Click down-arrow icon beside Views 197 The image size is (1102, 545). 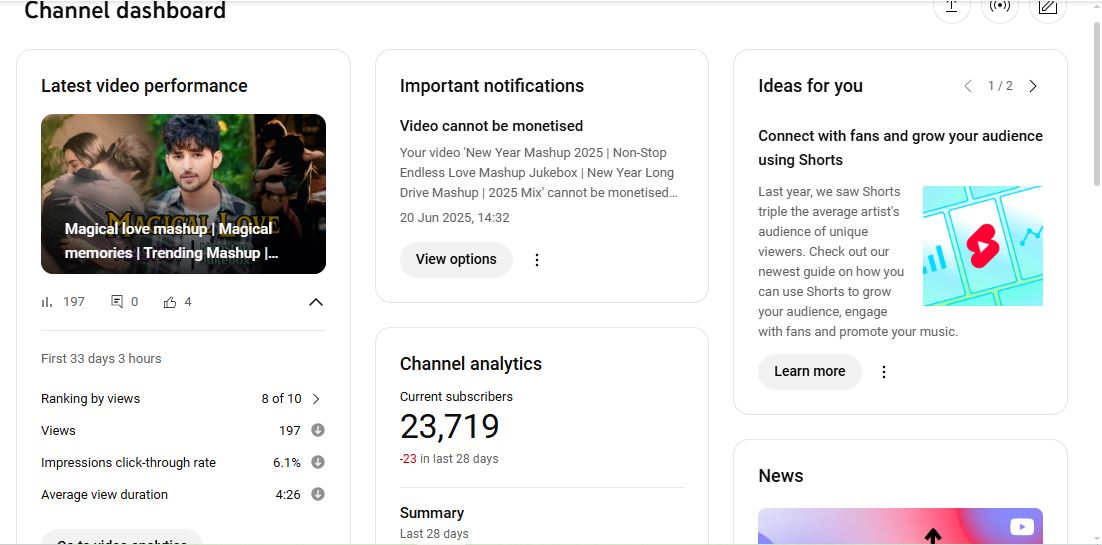tap(318, 431)
